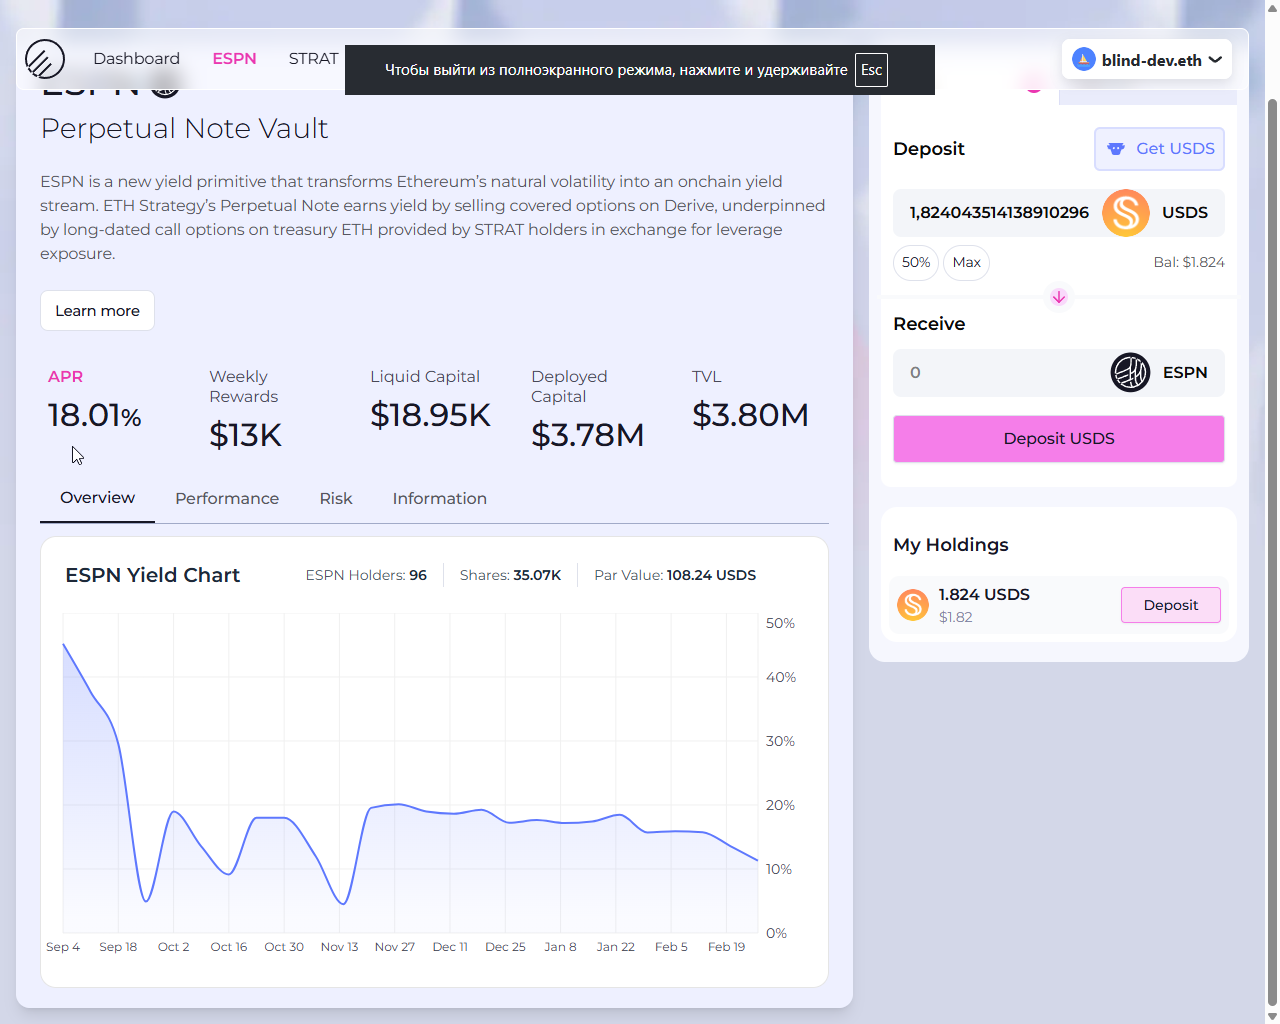Click the ETH Strategy logo icon
The height and width of the screenshot is (1024, 1280).
tap(45, 59)
